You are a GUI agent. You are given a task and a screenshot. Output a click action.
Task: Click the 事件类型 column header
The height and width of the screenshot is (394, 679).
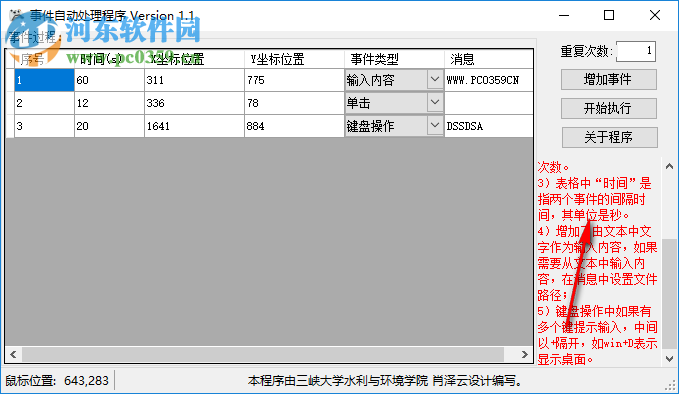[x=394, y=59]
